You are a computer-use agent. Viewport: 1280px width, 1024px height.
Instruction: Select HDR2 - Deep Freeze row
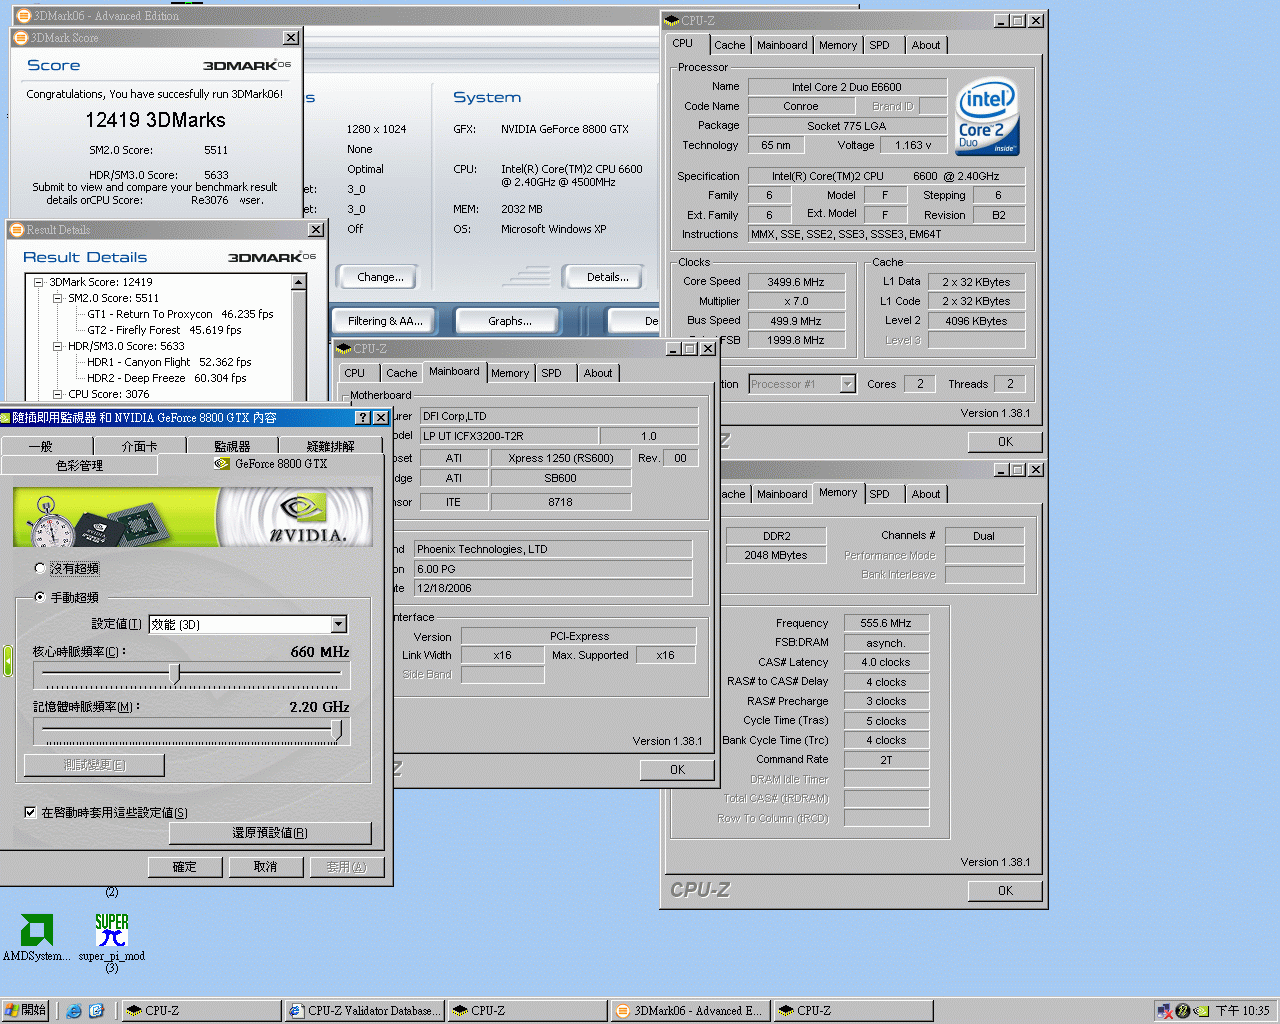click(166, 378)
